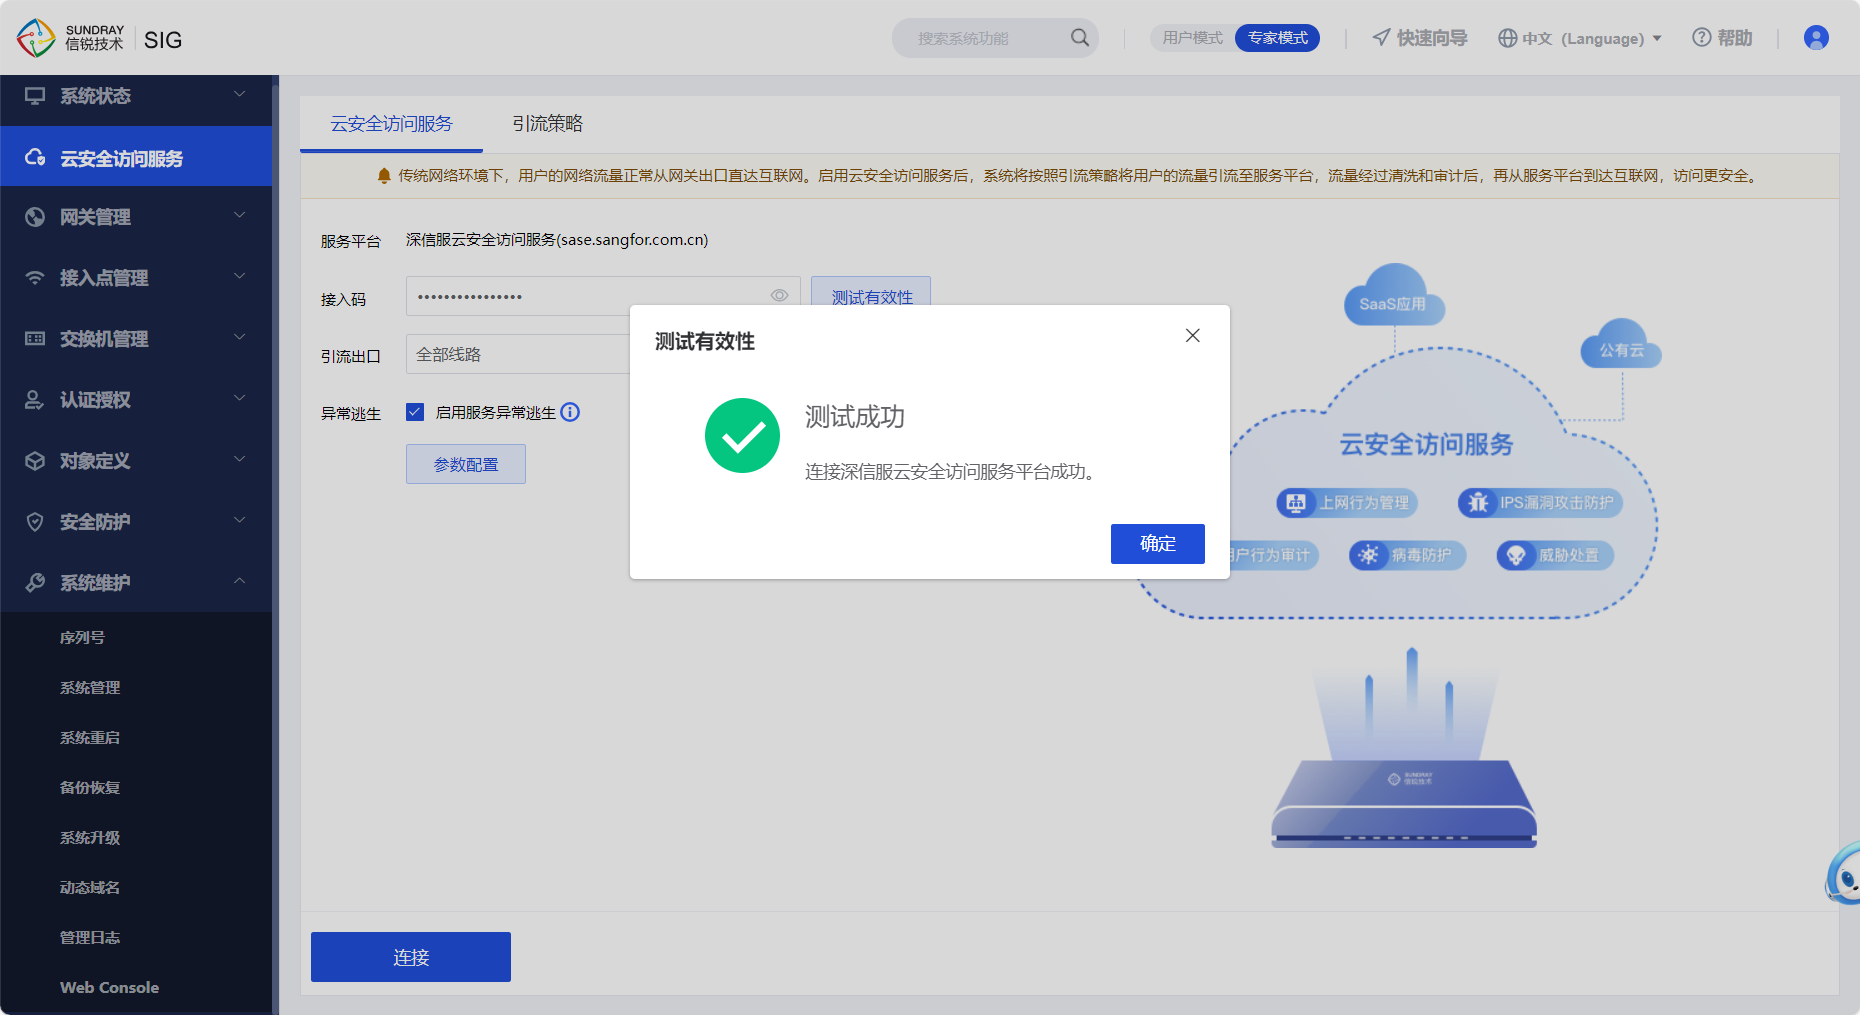Click the 公有云 cloud icon
The width and height of the screenshot is (1860, 1015).
click(x=1621, y=344)
